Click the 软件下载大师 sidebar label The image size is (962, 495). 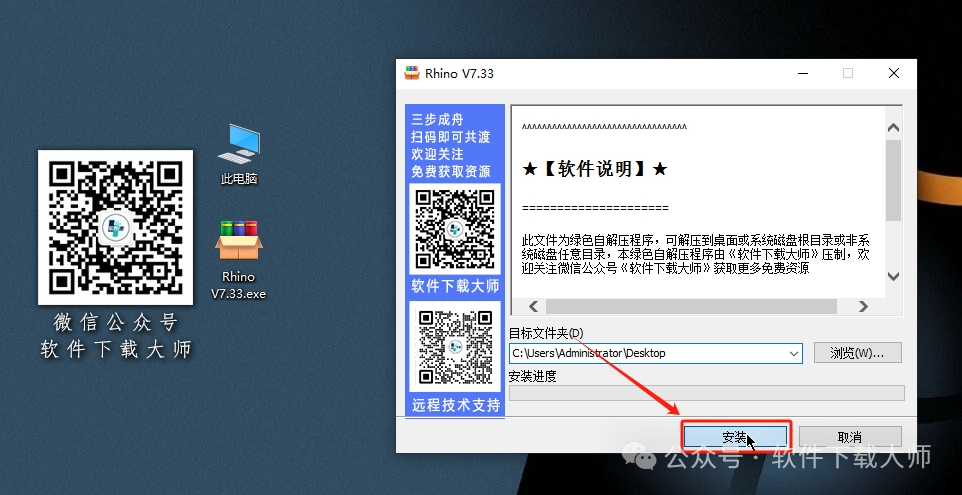click(455, 286)
